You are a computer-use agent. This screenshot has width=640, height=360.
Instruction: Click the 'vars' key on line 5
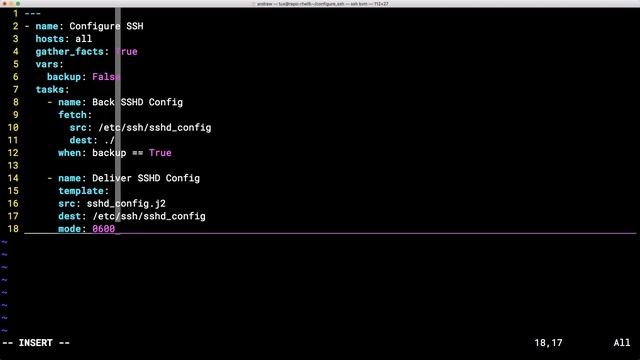tap(47, 64)
